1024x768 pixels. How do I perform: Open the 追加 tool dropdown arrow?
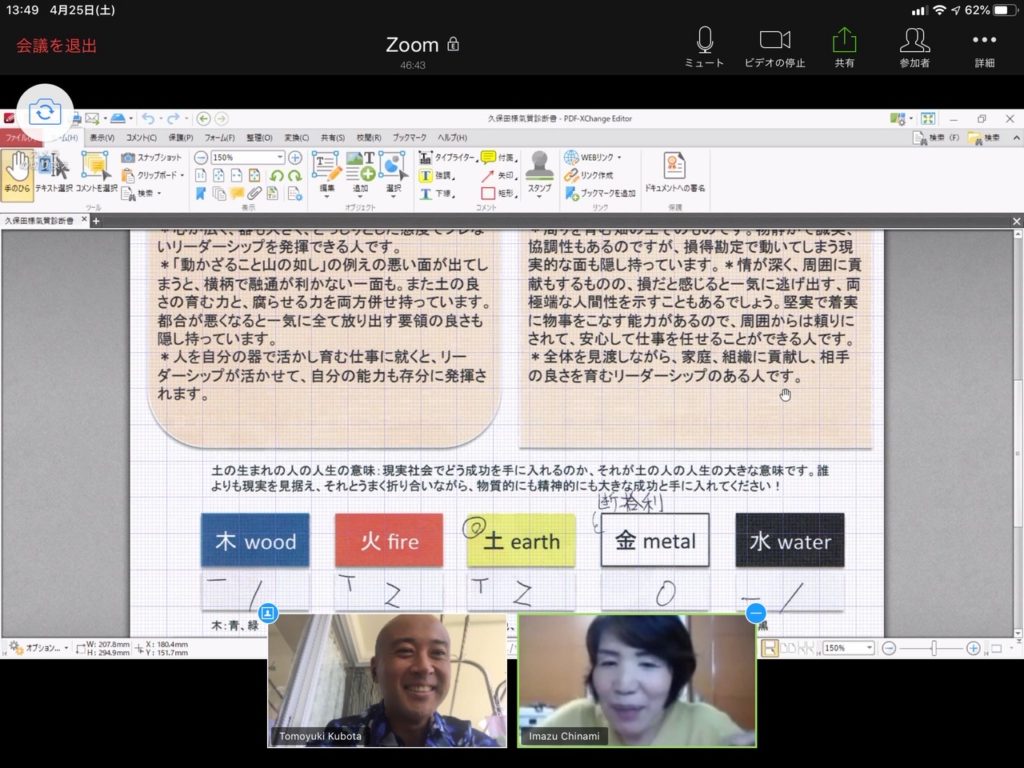(x=362, y=195)
